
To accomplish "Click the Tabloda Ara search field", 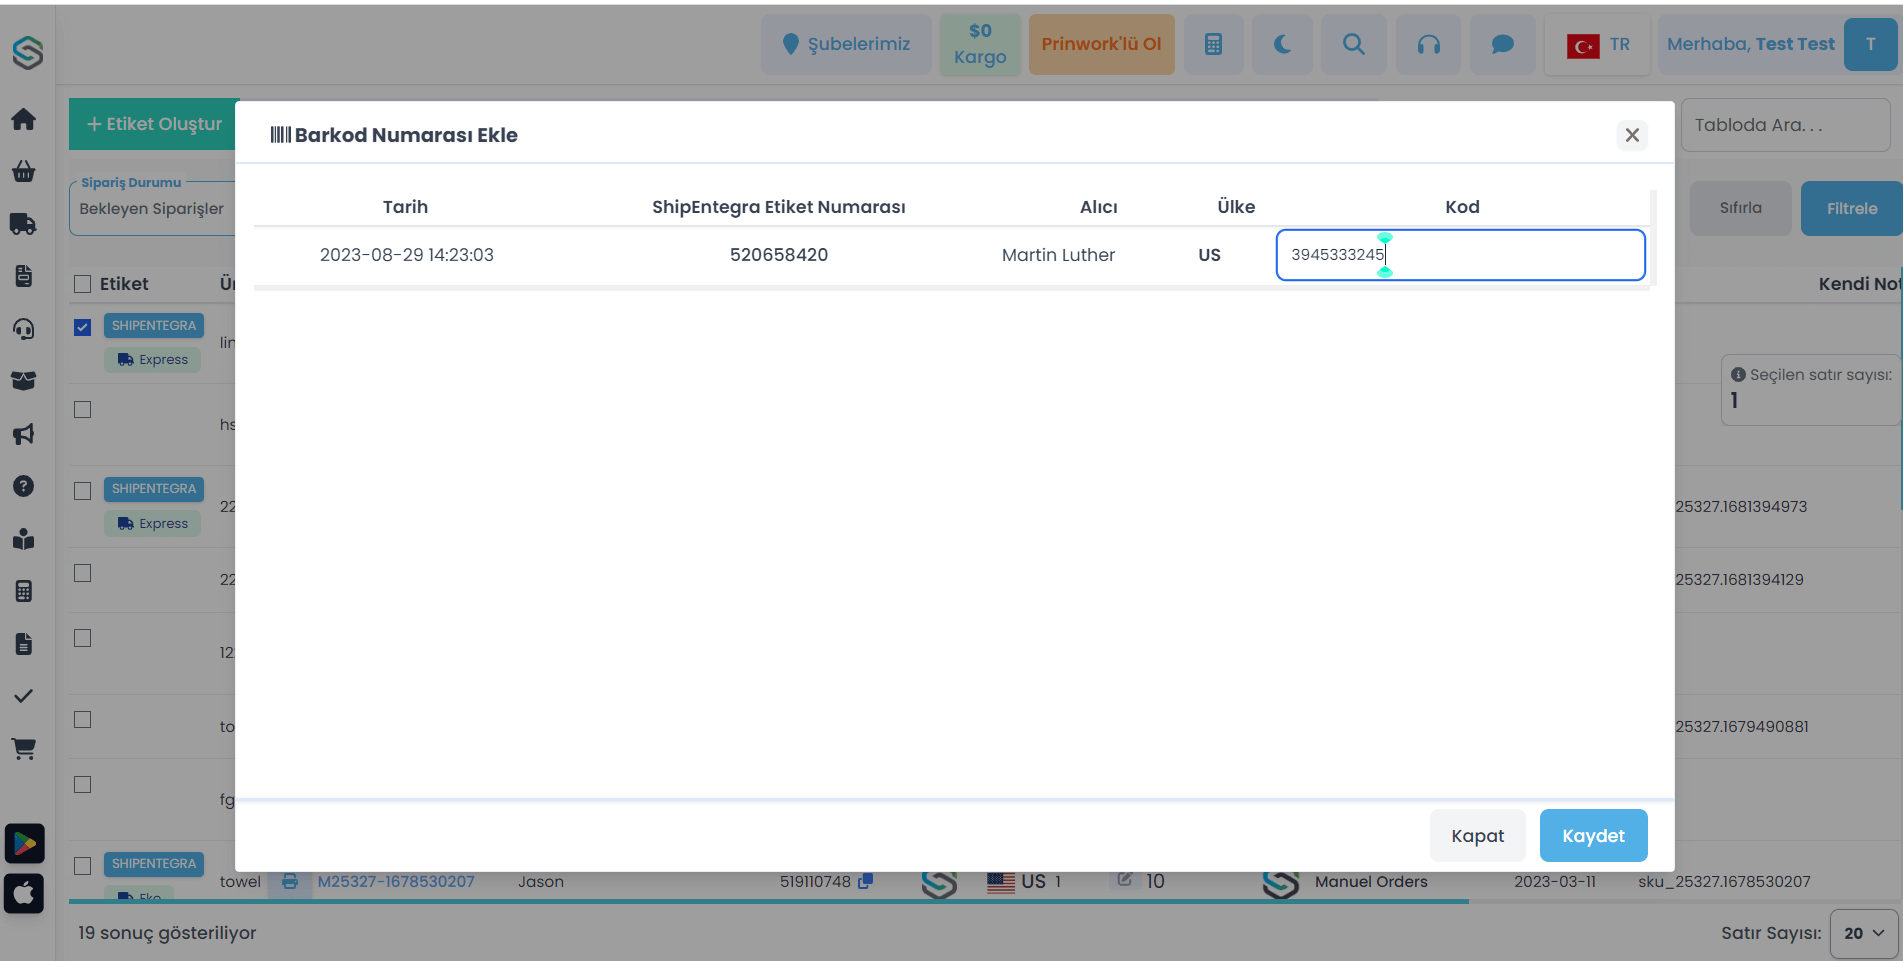I will (1785, 125).
